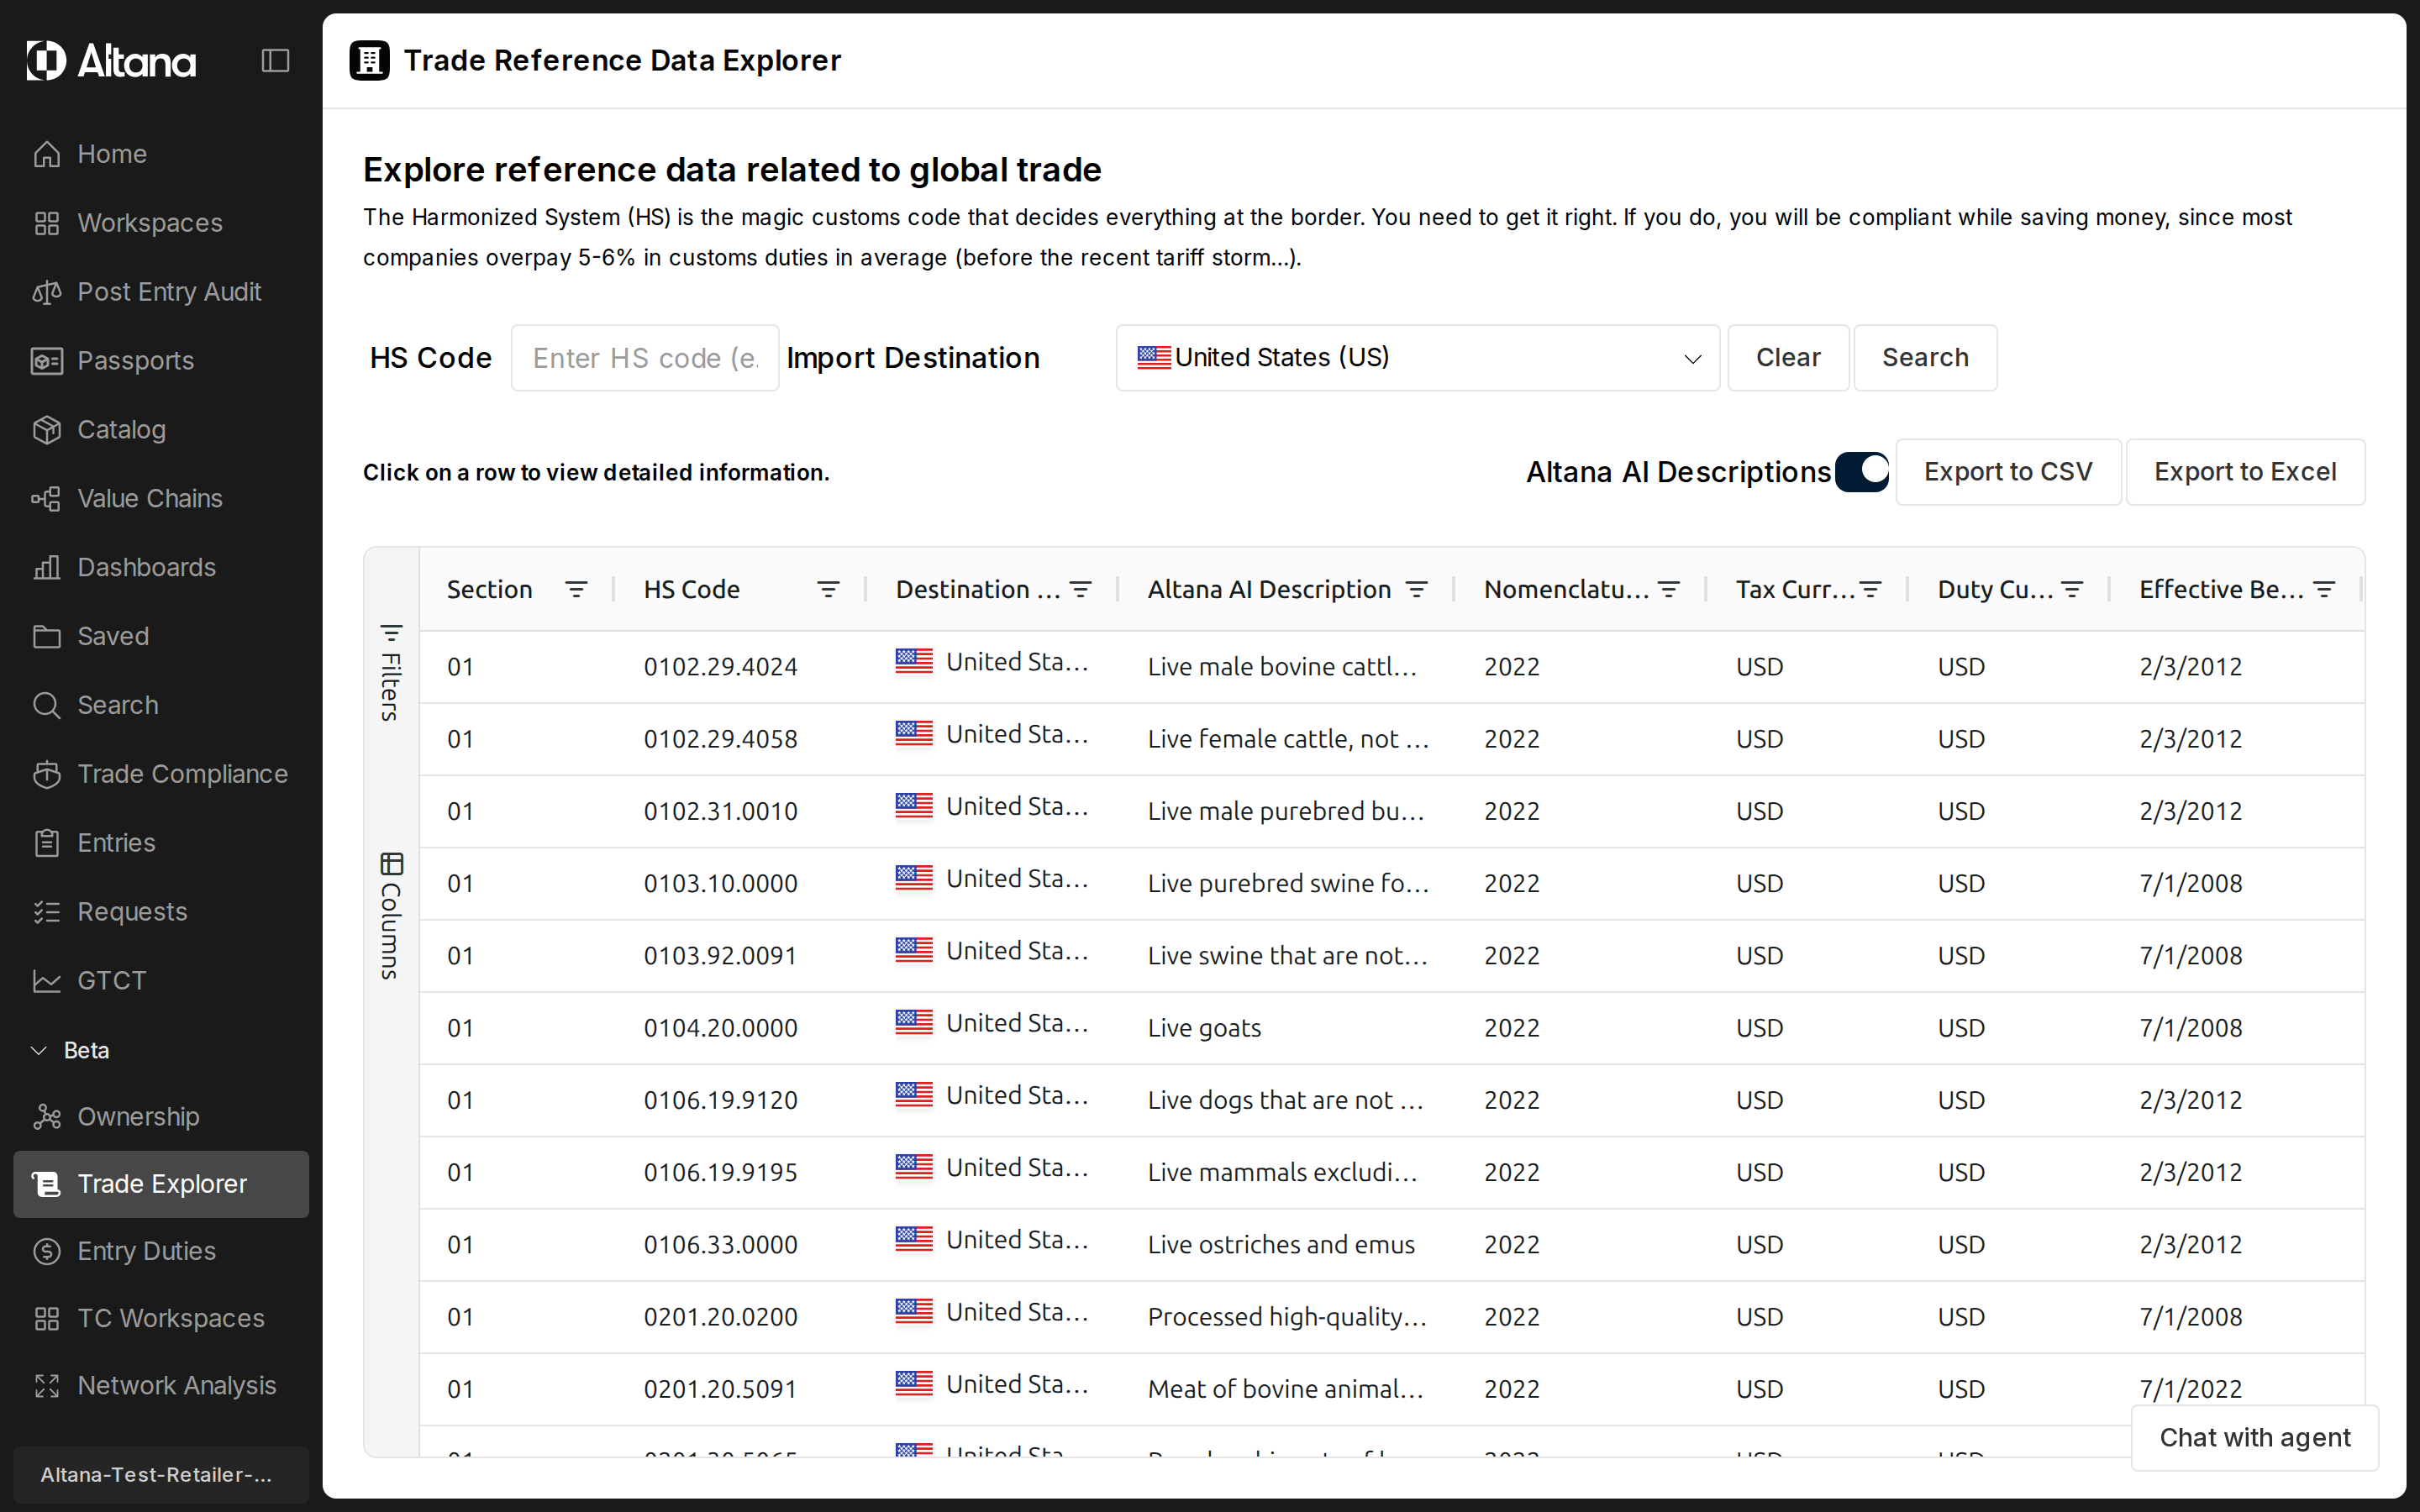Sort by Section column header
The height and width of the screenshot is (1512, 2420).
click(489, 590)
